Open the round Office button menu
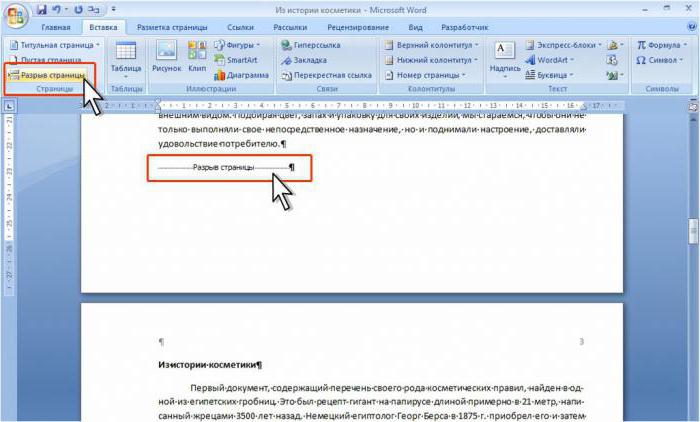 [x=16, y=16]
